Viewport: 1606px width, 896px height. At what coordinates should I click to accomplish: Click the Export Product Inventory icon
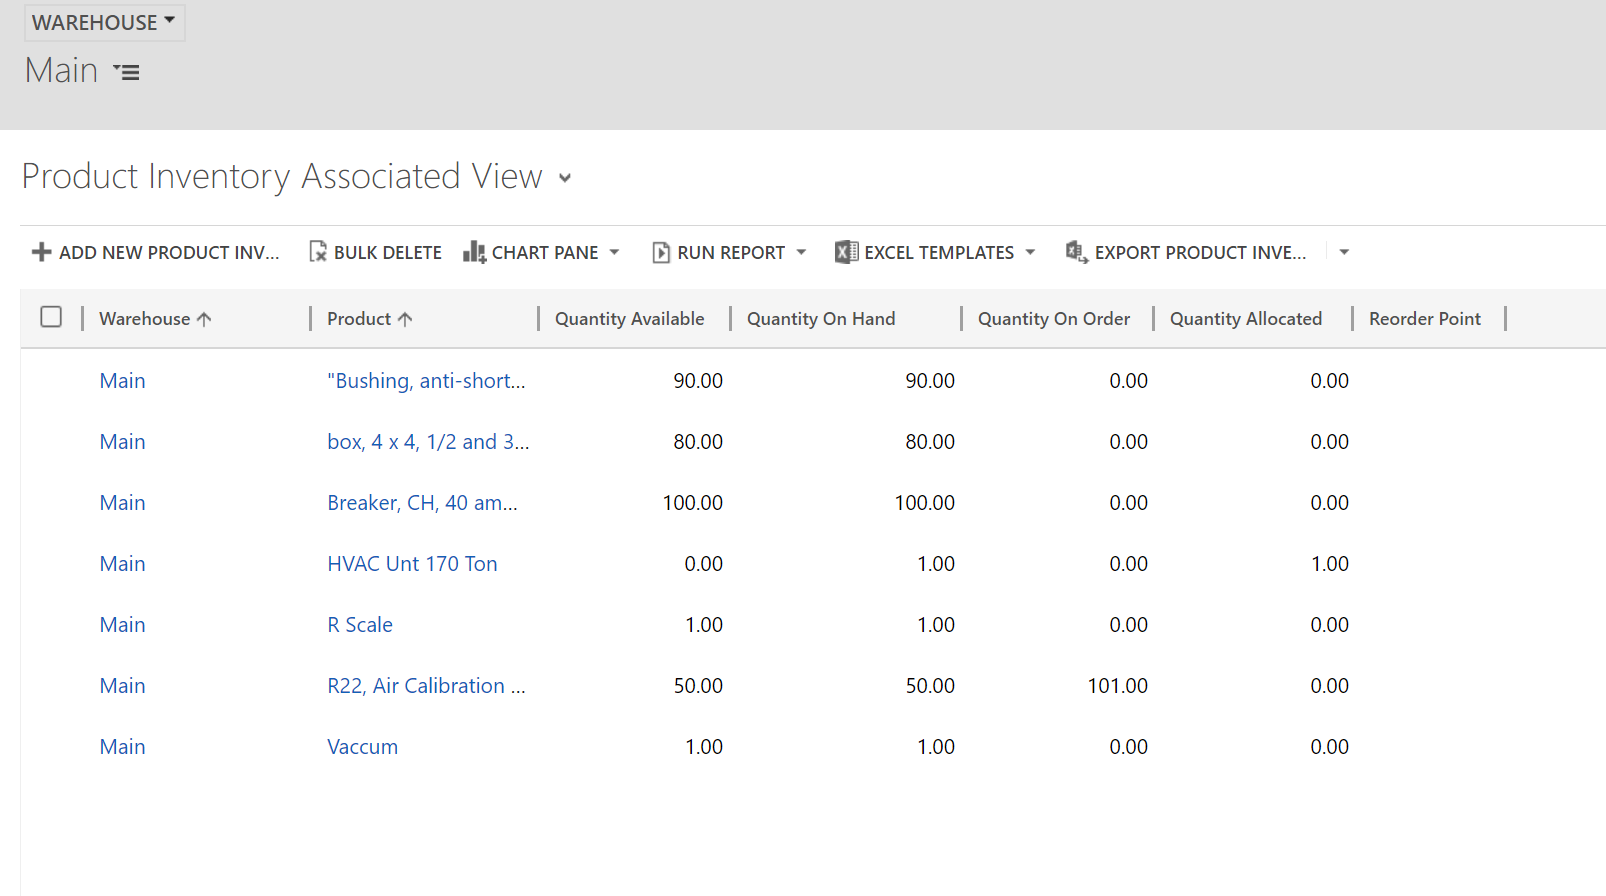1076,252
